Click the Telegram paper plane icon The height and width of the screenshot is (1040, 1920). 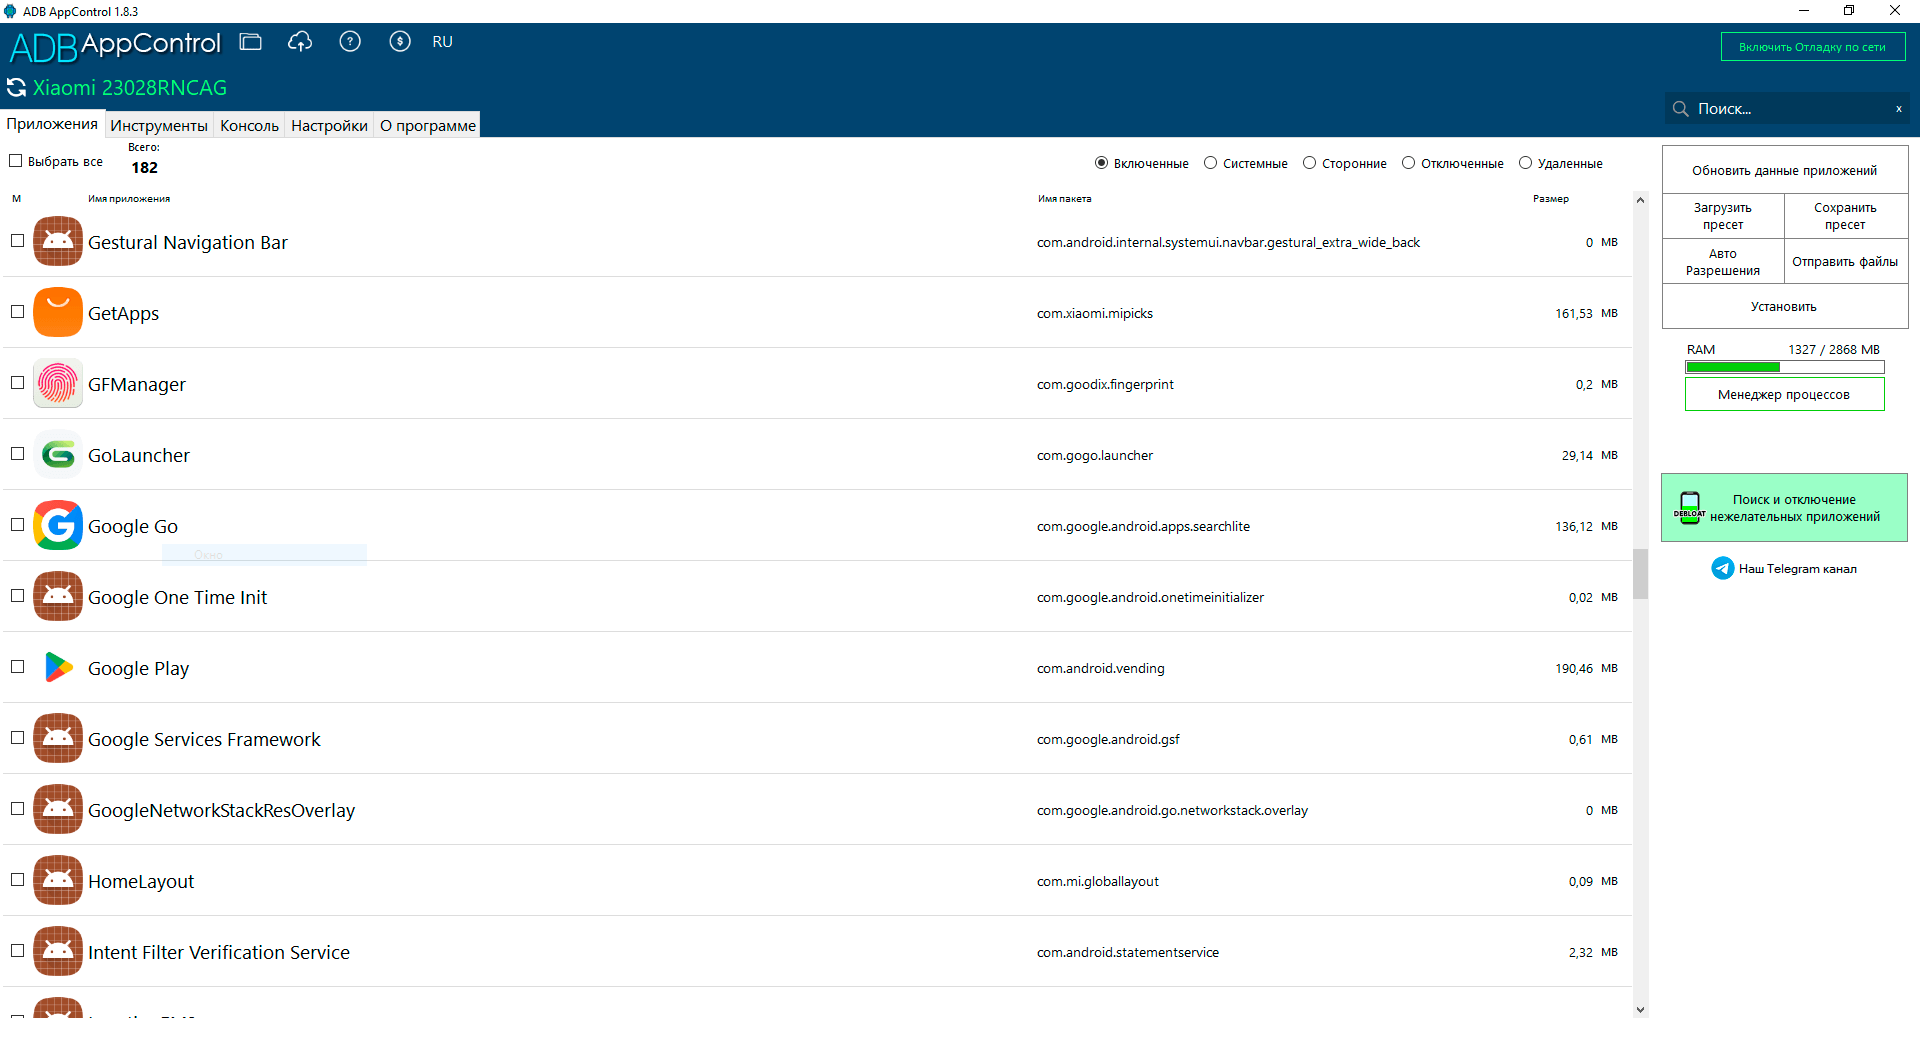pos(1723,568)
